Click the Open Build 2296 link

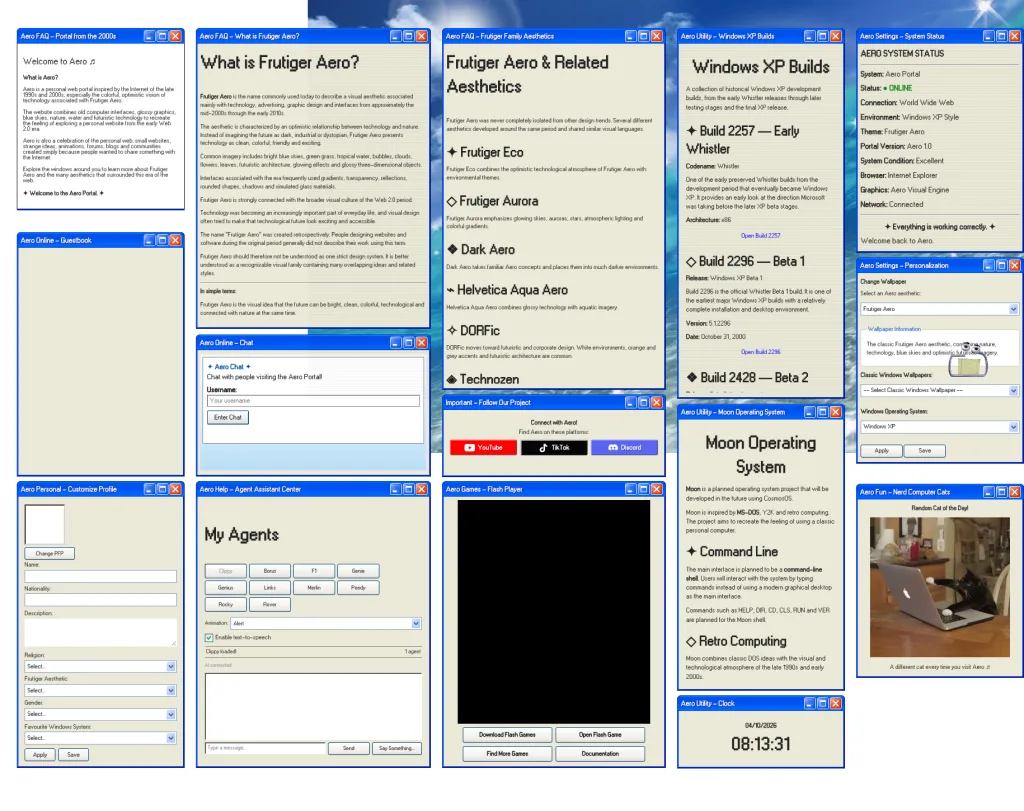point(760,352)
